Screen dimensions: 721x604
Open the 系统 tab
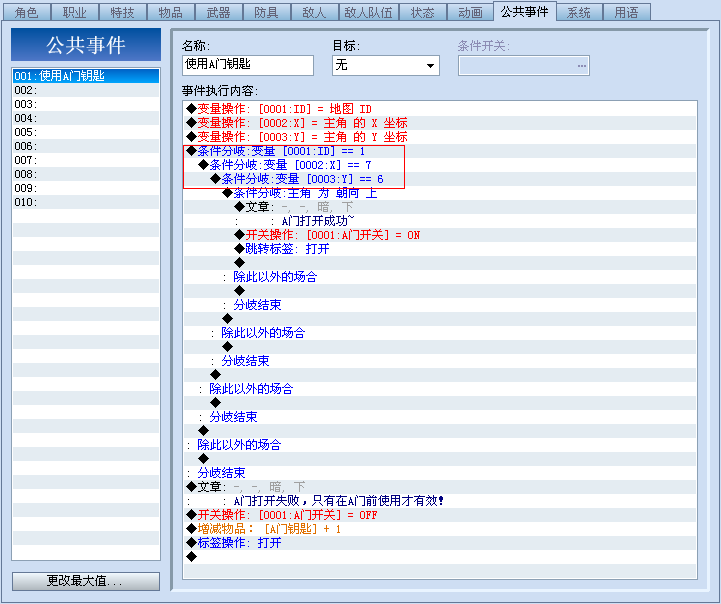pyautogui.click(x=579, y=12)
